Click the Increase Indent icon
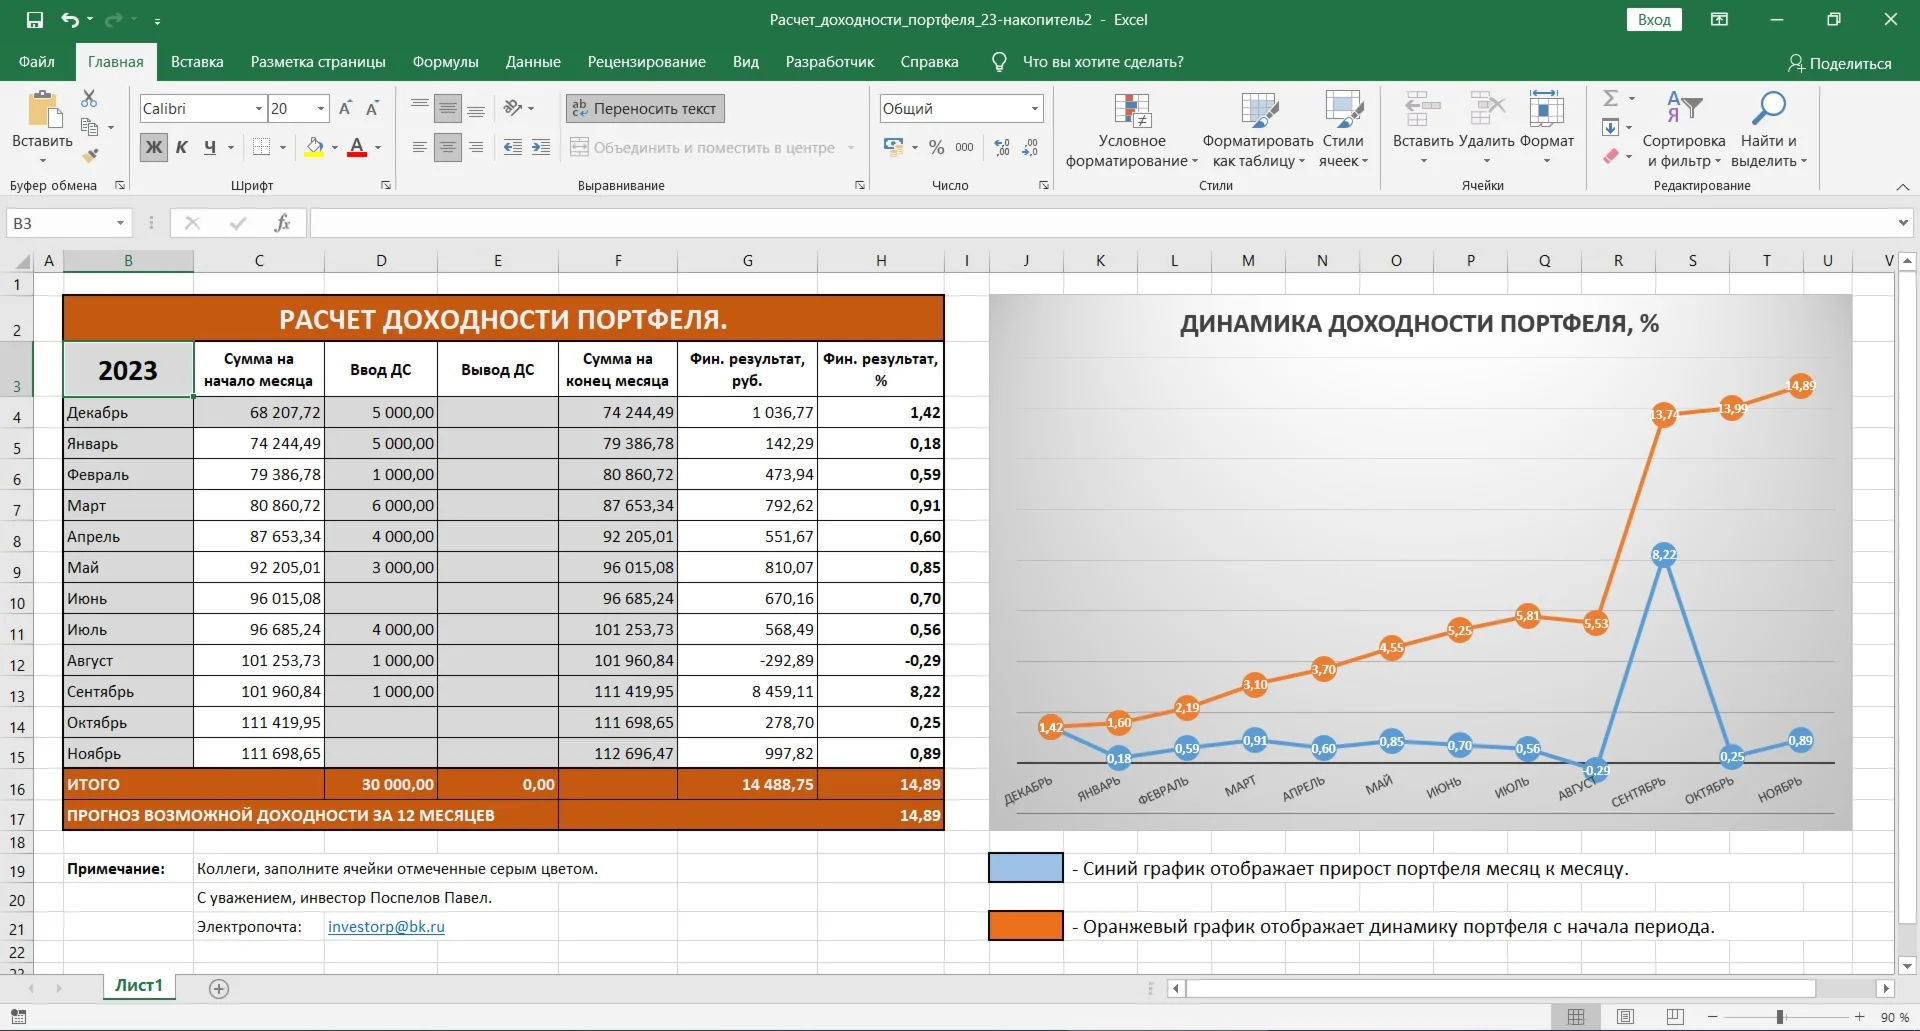This screenshot has width=1920, height=1031. pyautogui.click(x=541, y=147)
